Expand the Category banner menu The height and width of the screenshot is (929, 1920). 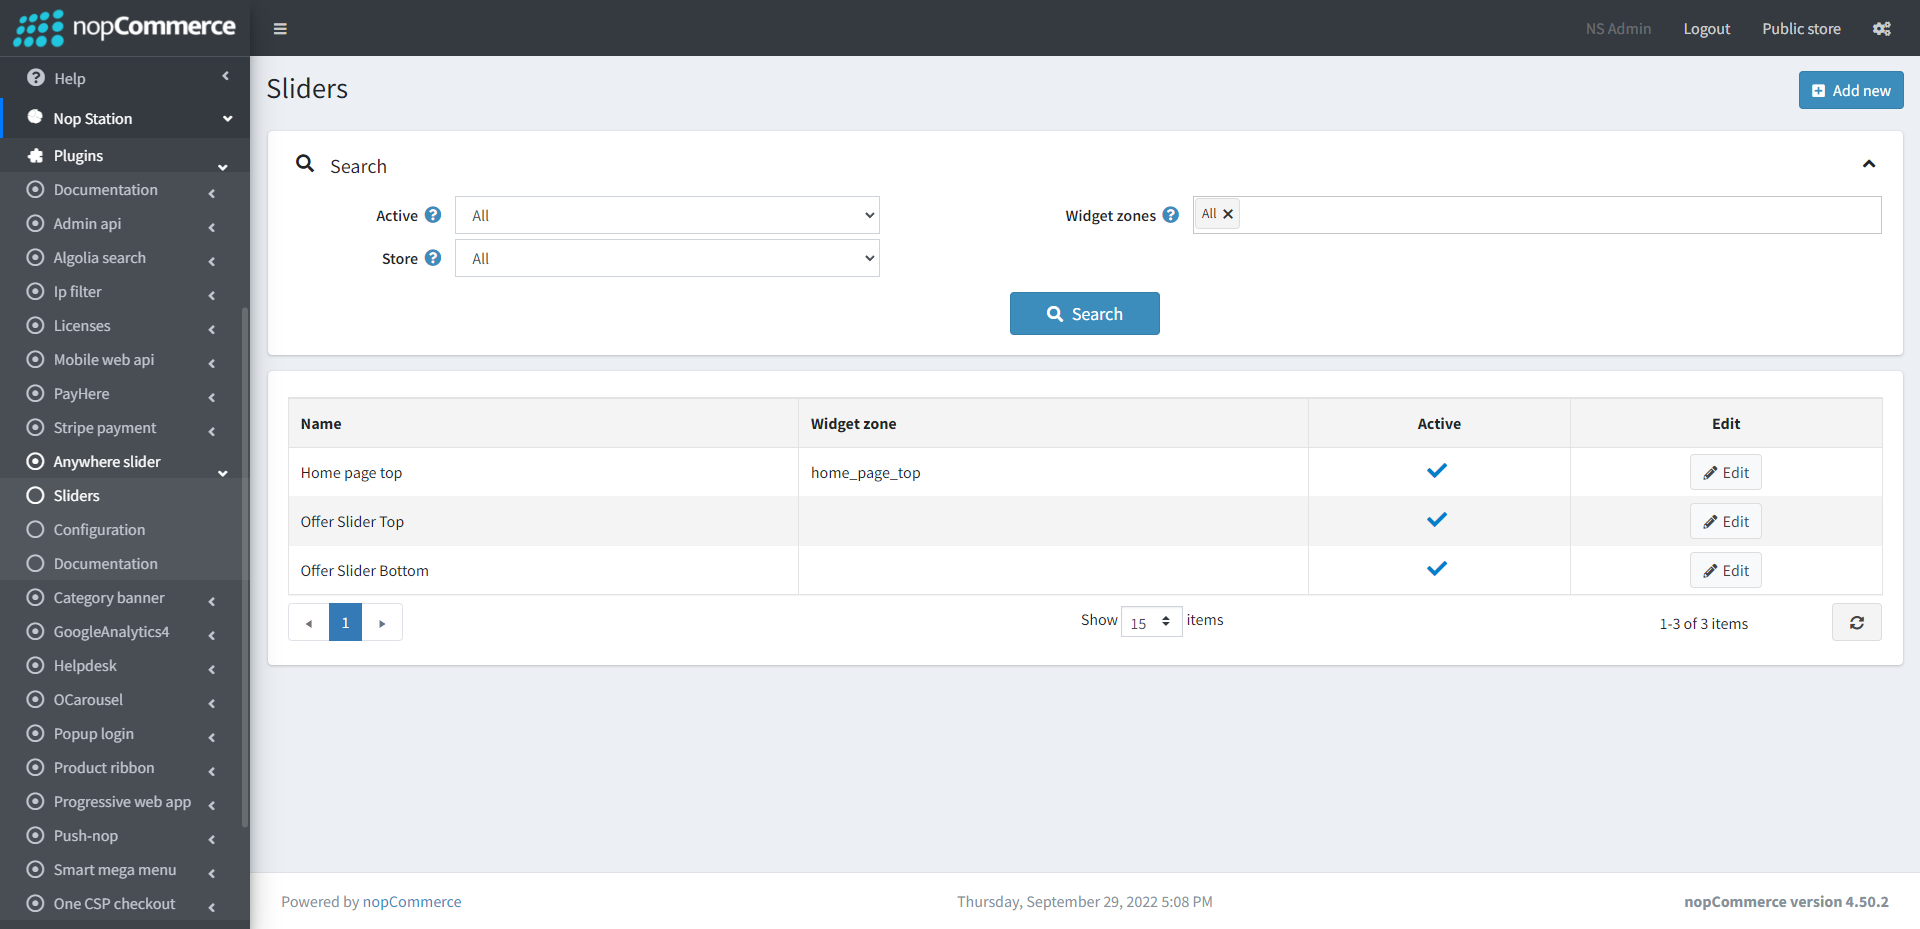(109, 598)
